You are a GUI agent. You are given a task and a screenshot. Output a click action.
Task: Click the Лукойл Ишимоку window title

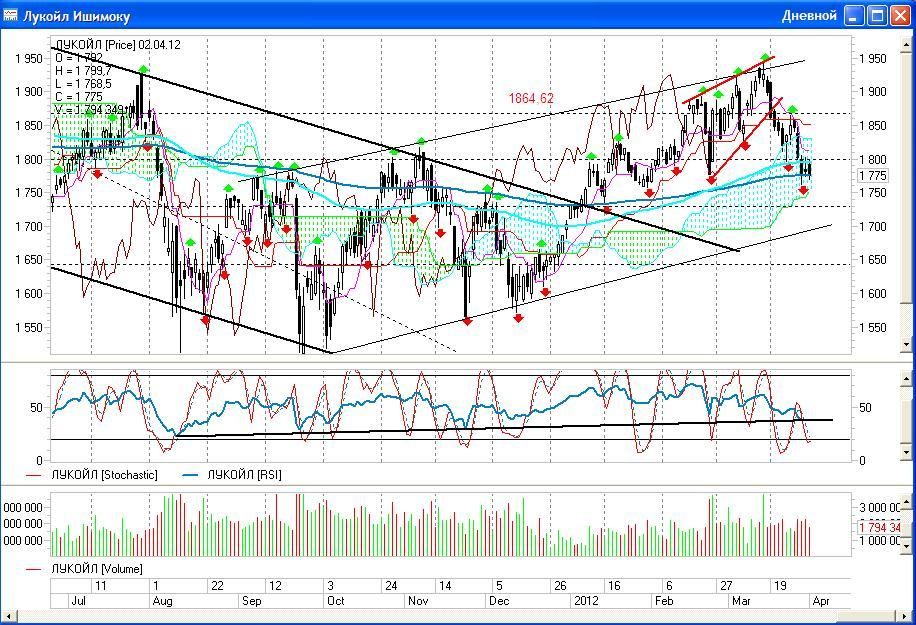[76, 16]
